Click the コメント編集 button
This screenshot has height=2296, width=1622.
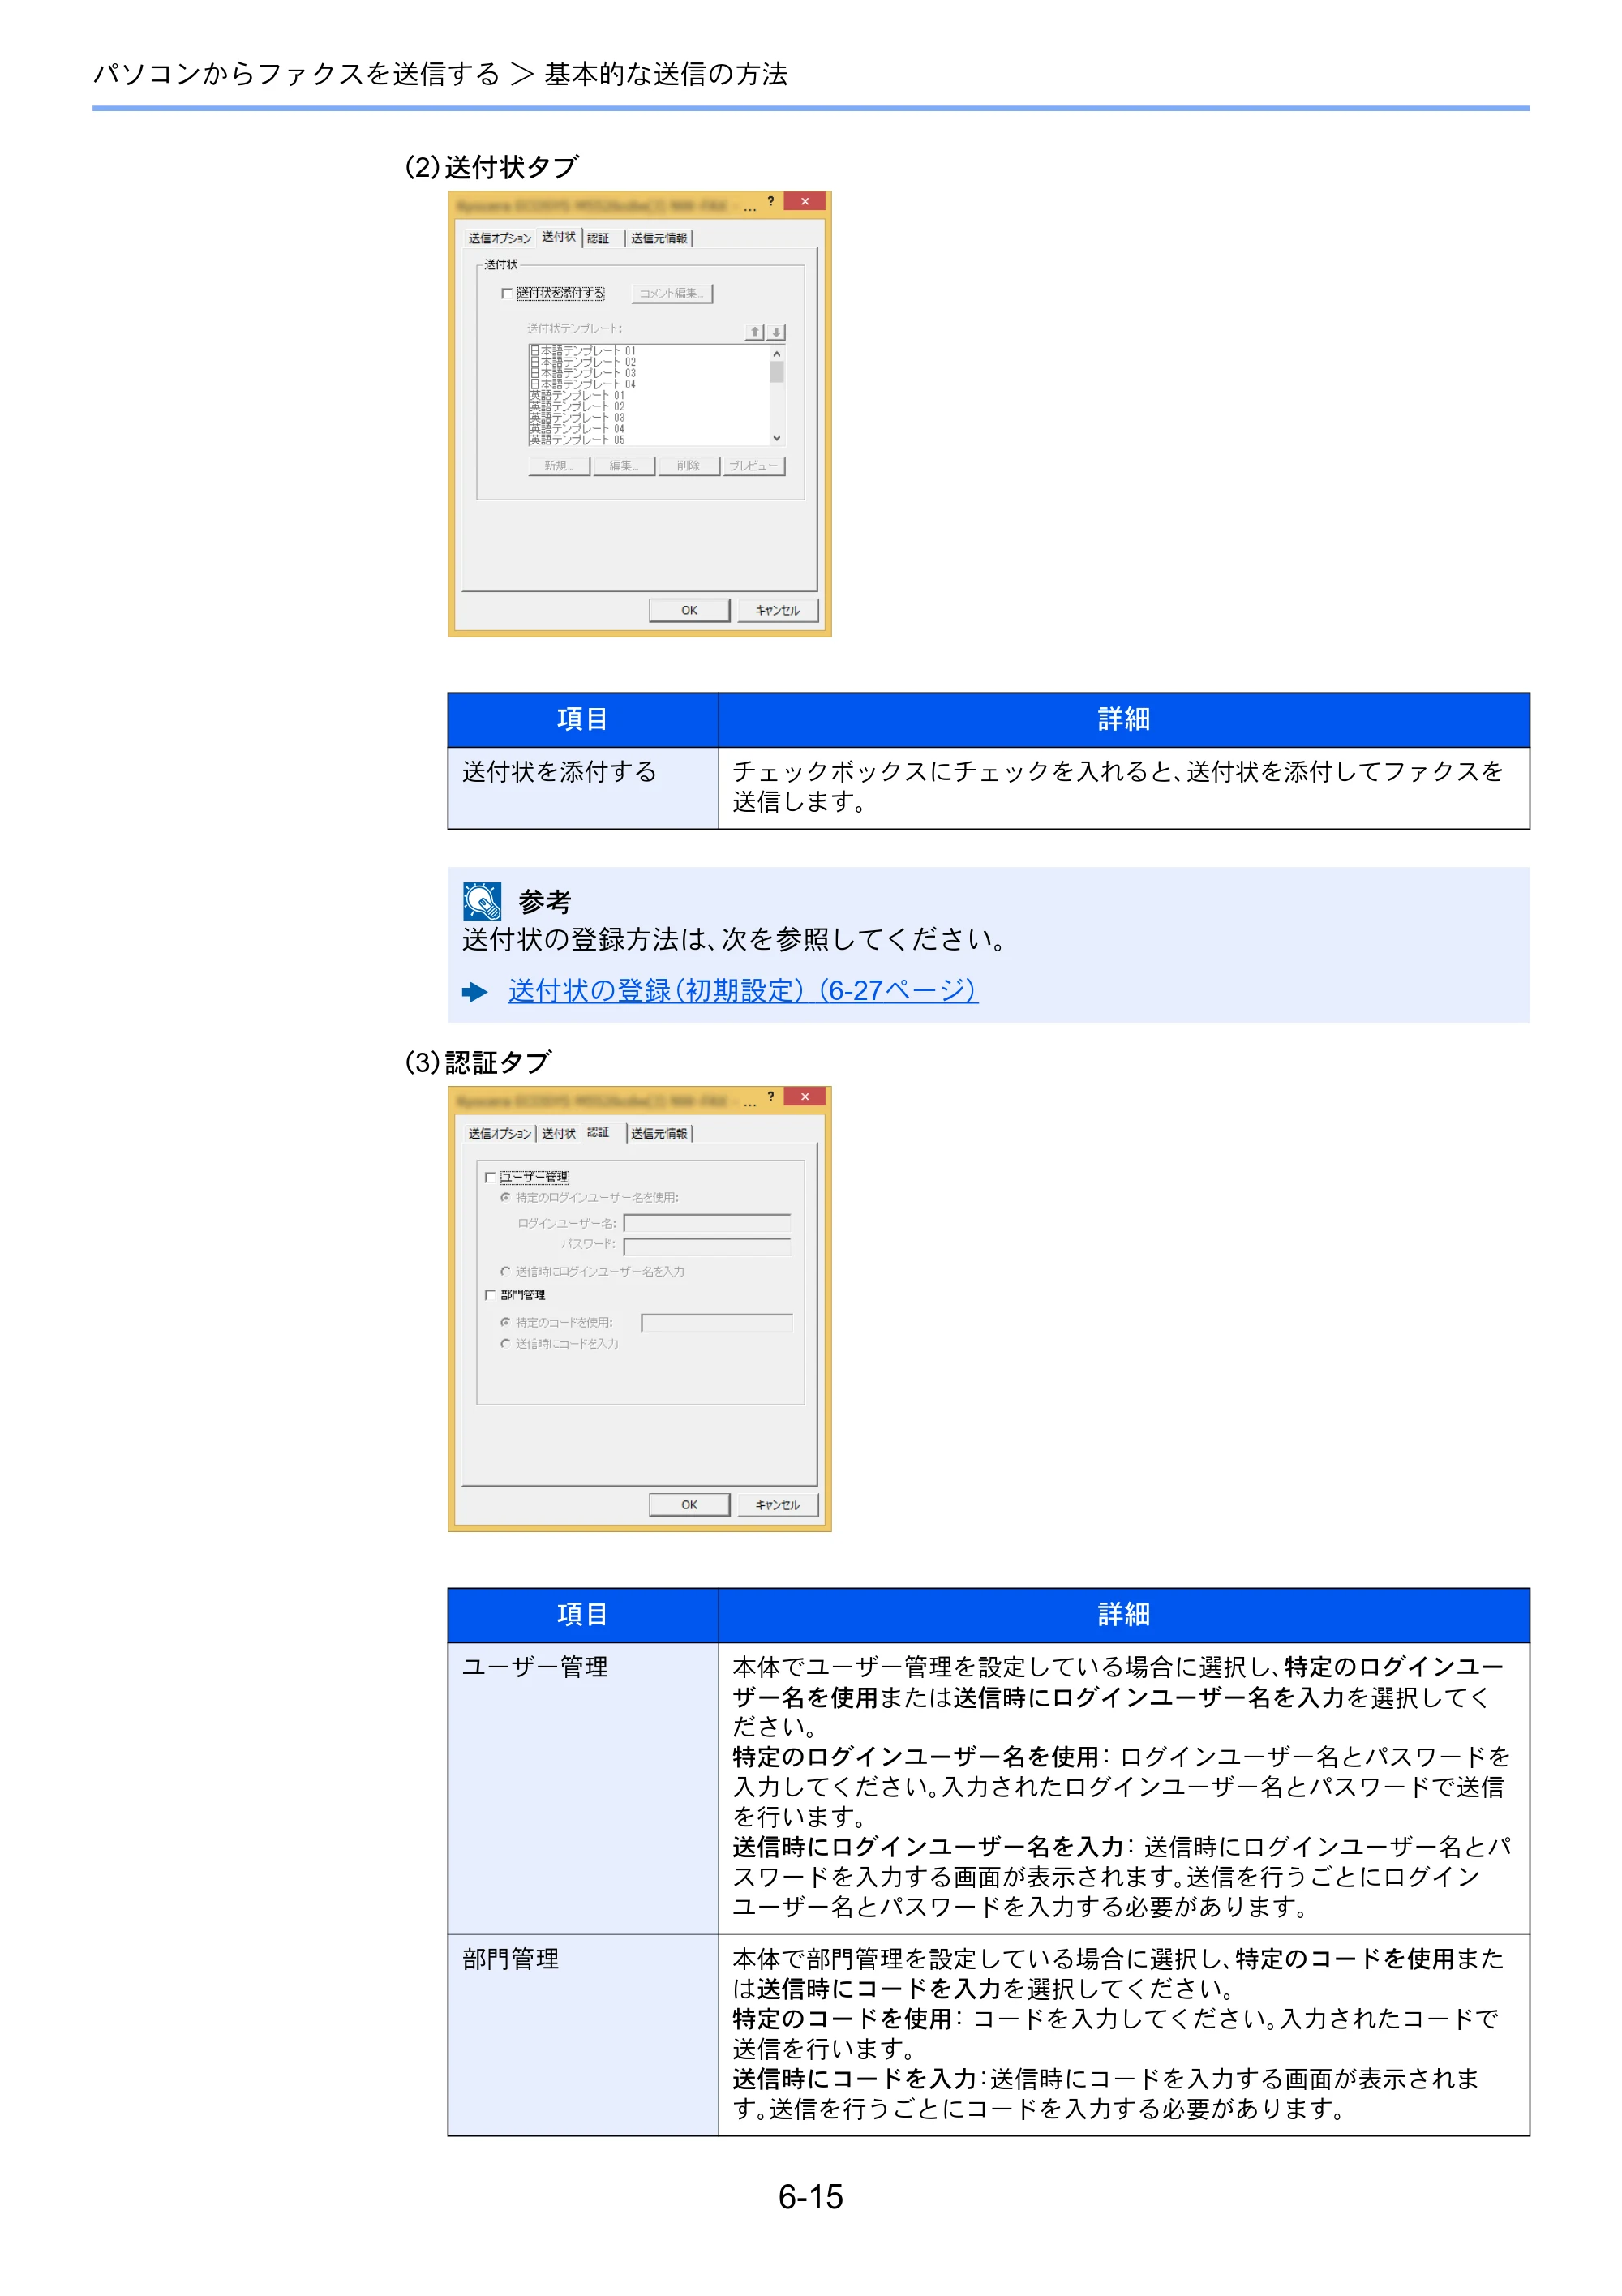point(672,293)
